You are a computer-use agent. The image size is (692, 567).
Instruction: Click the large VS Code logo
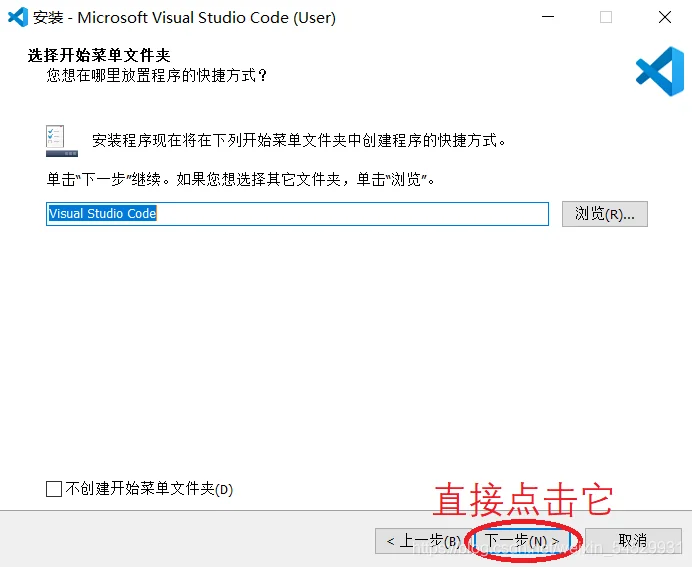pos(660,71)
